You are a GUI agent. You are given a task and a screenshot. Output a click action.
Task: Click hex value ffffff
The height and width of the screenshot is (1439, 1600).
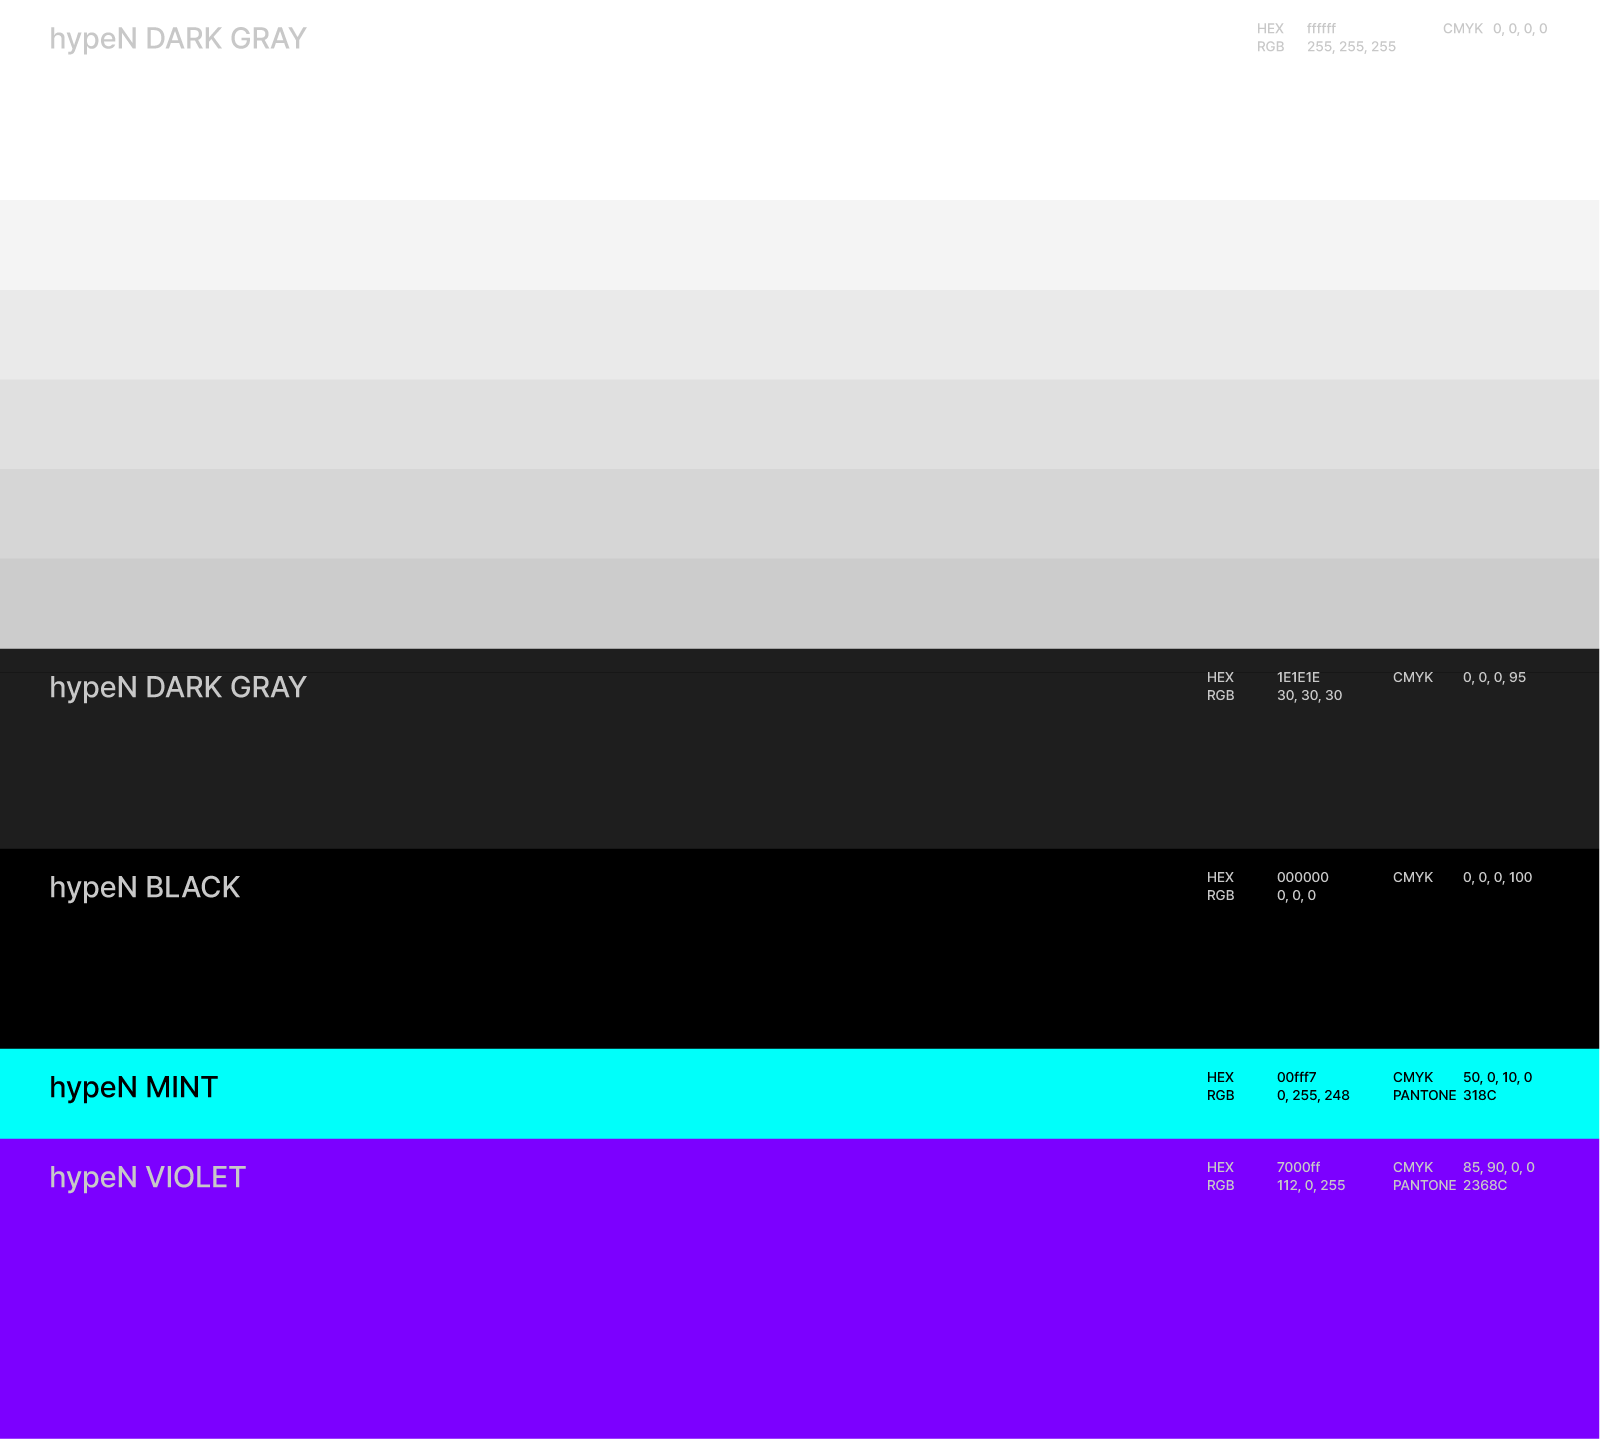click(1321, 29)
